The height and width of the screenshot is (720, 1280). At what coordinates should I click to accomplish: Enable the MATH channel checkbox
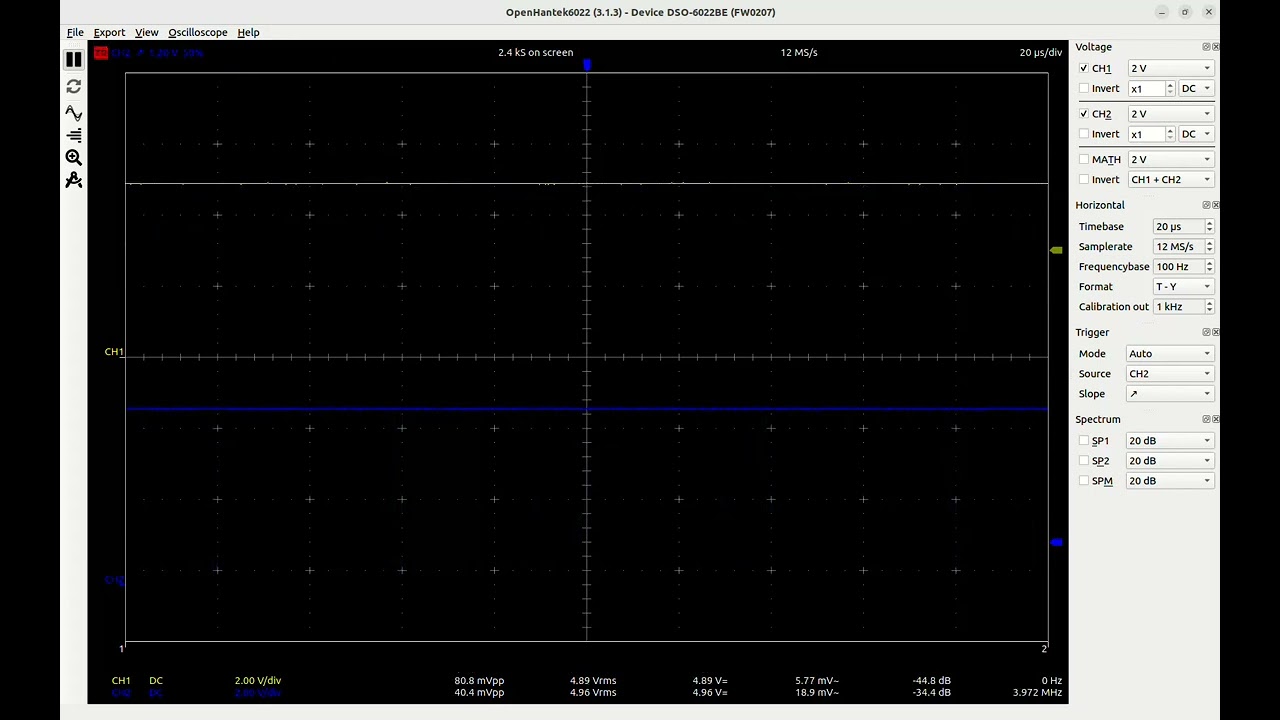[1084, 160]
